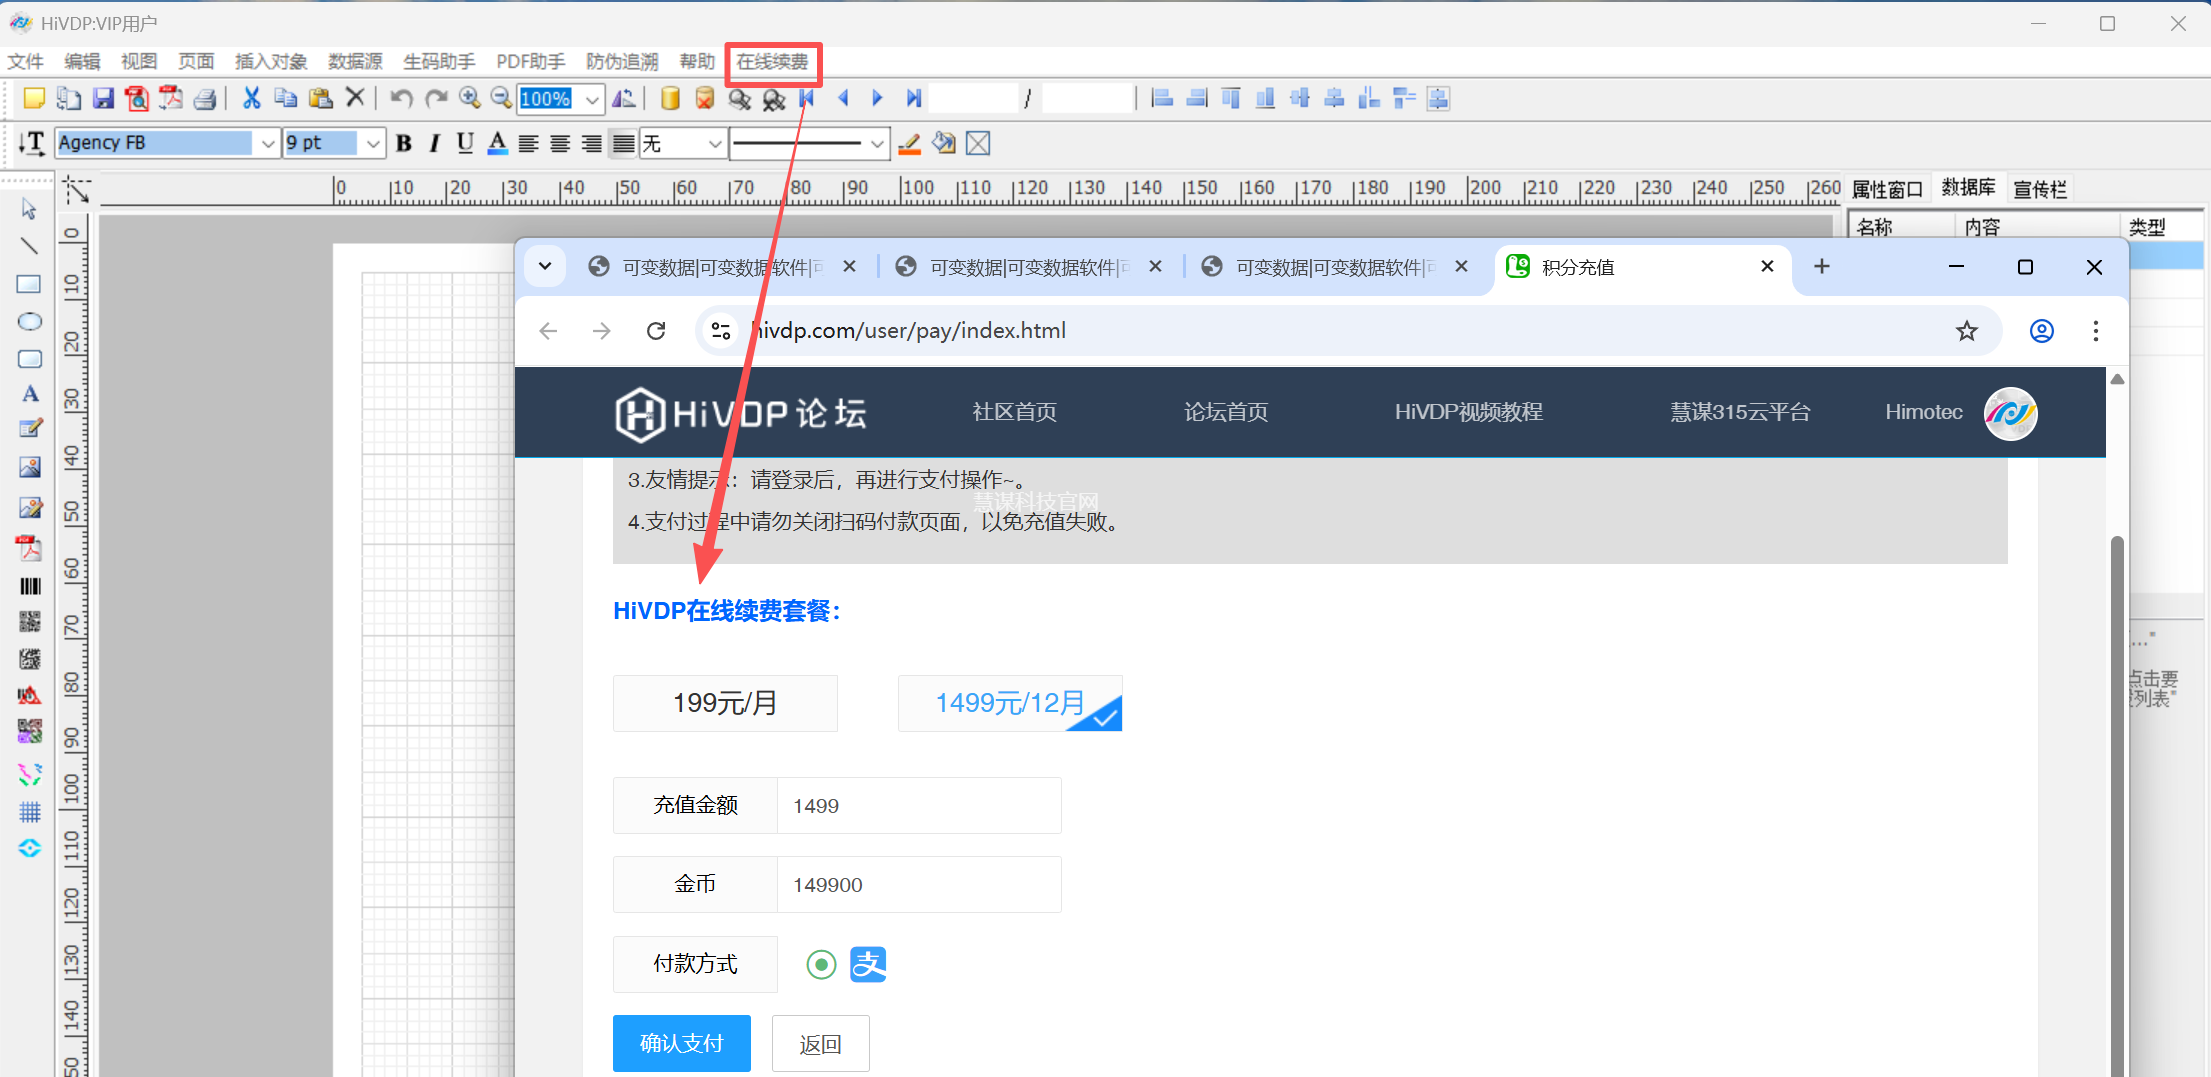2211x1077 pixels.
Task: Open the 100% zoom level dropdown
Action: pyautogui.click(x=592, y=99)
